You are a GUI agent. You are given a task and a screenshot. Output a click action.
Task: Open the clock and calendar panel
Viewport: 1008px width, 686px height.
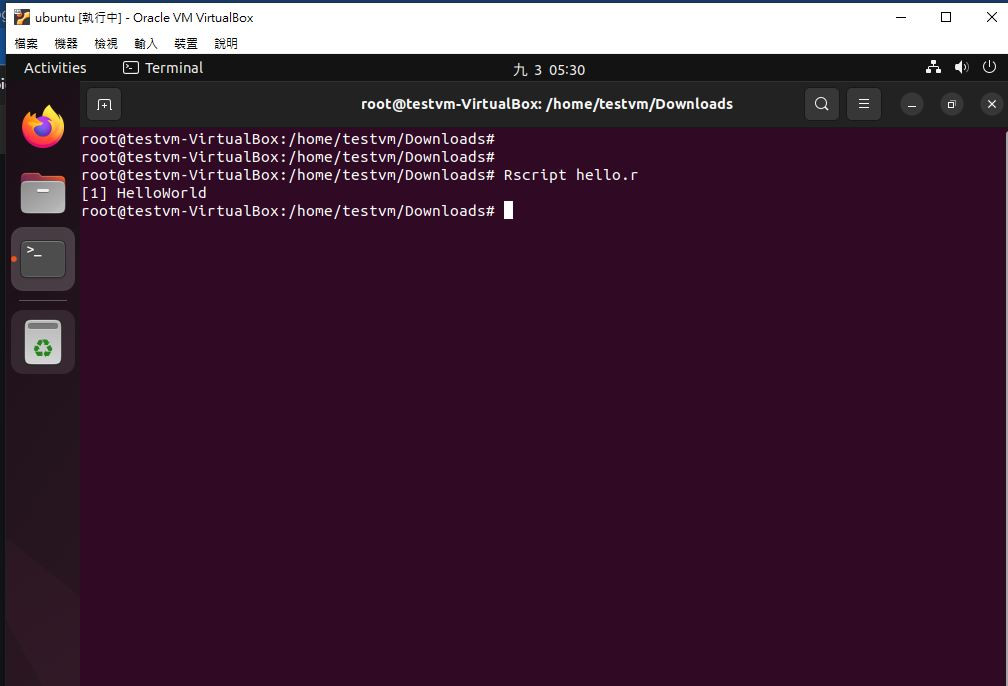pyautogui.click(x=549, y=69)
